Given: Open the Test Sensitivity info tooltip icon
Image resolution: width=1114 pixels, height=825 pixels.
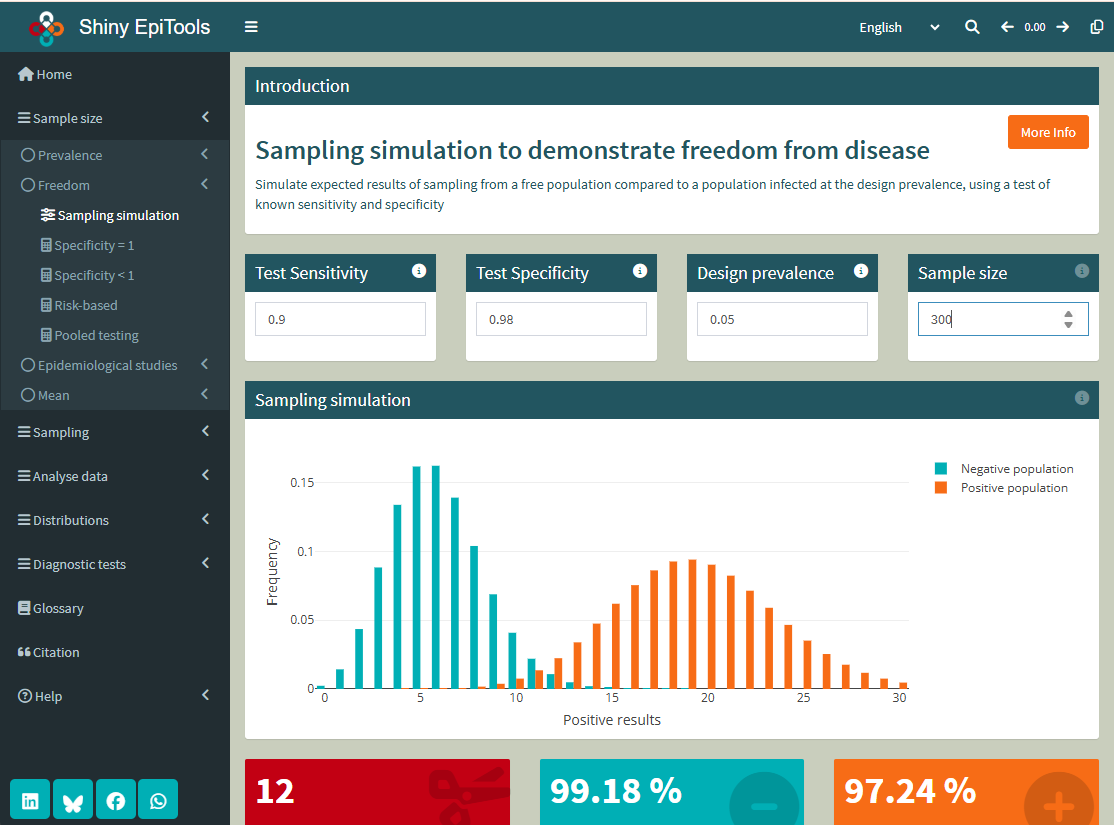Looking at the screenshot, I should pos(419,271).
